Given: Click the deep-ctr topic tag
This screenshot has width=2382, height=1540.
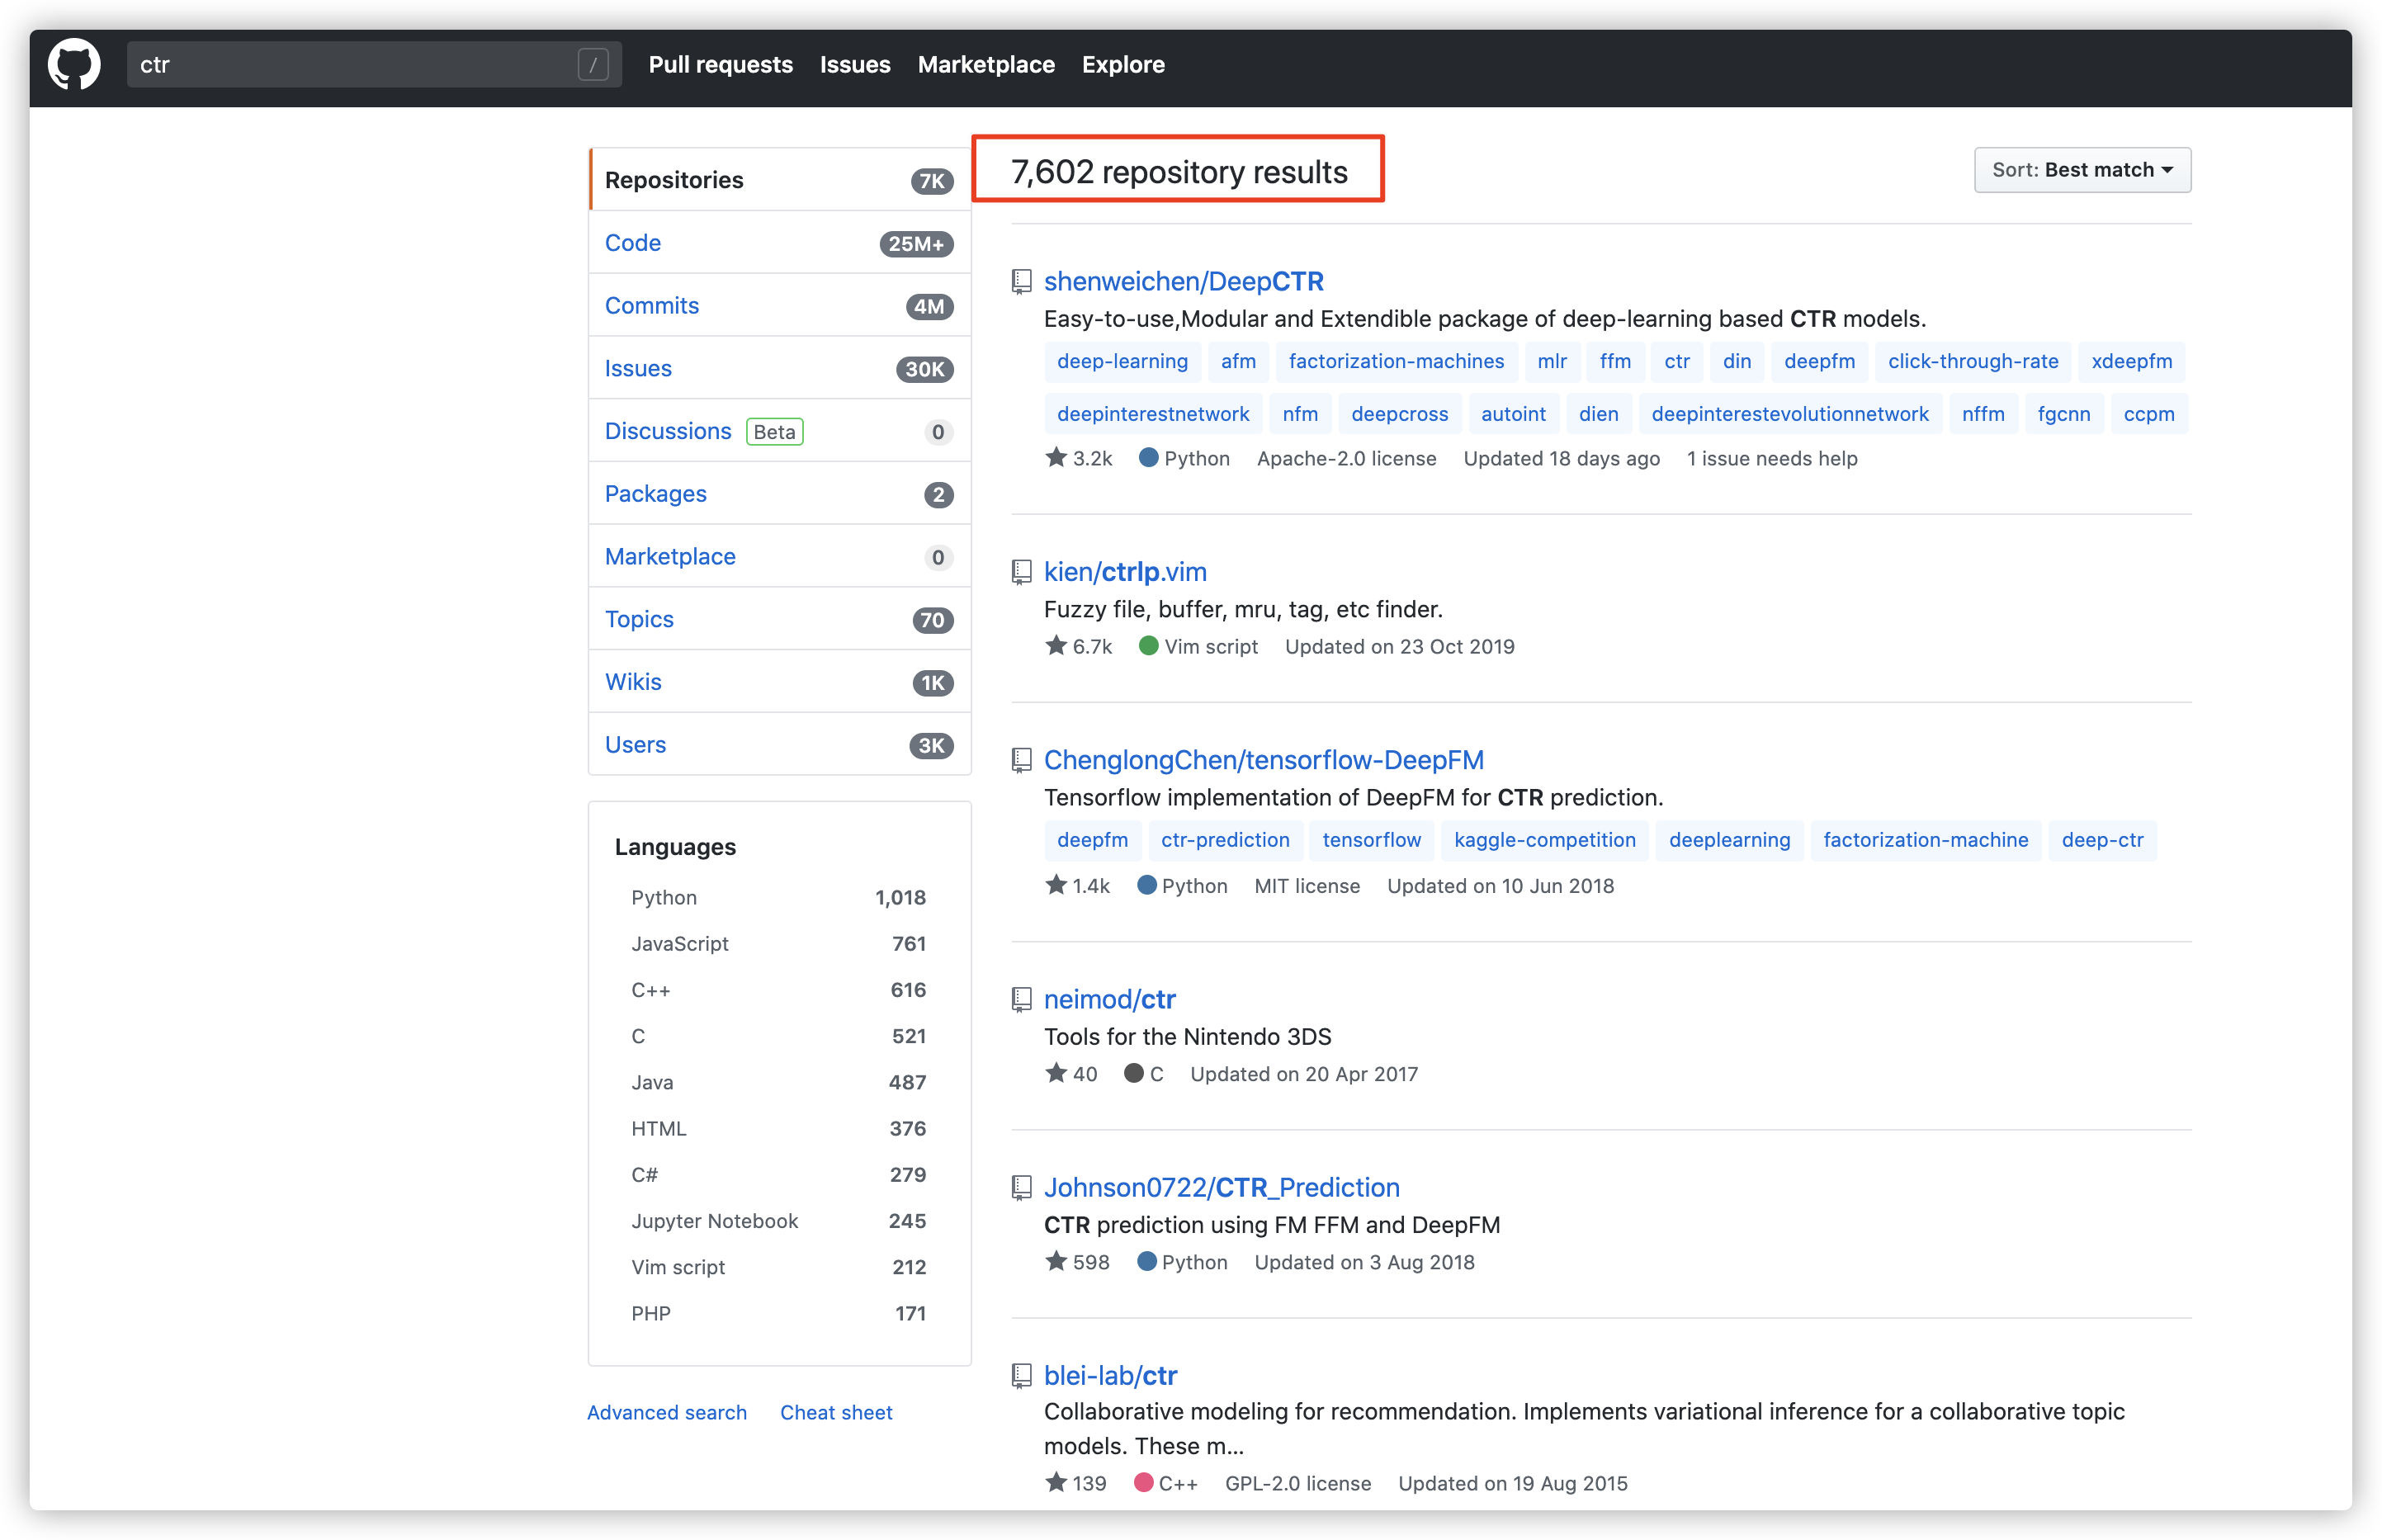Looking at the screenshot, I should click(x=2102, y=840).
